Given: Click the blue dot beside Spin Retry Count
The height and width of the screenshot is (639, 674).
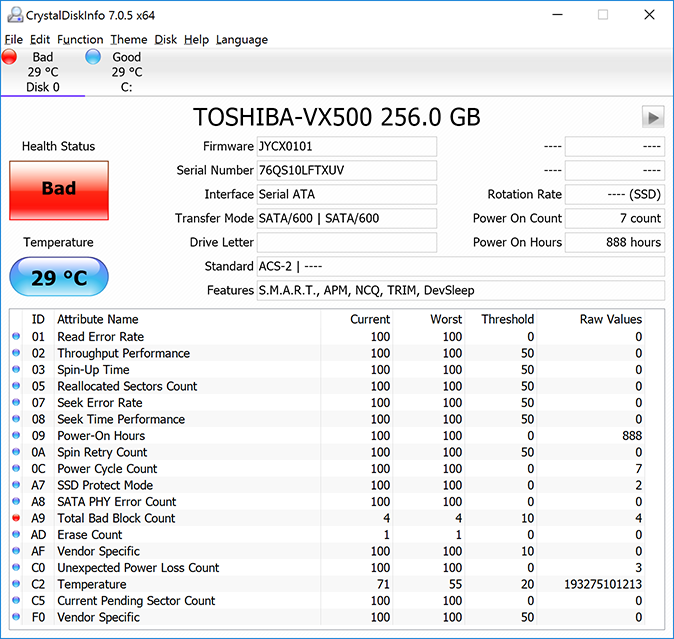Looking at the screenshot, I should point(16,452).
